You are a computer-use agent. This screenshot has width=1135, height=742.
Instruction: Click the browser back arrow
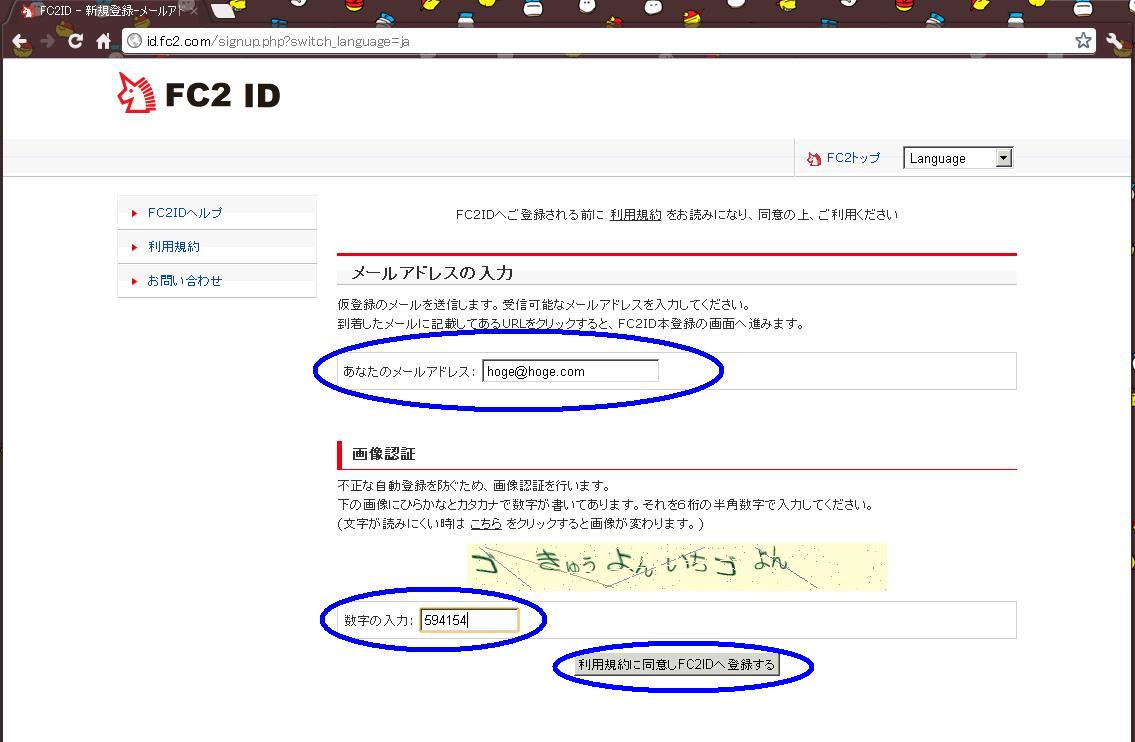19,41
